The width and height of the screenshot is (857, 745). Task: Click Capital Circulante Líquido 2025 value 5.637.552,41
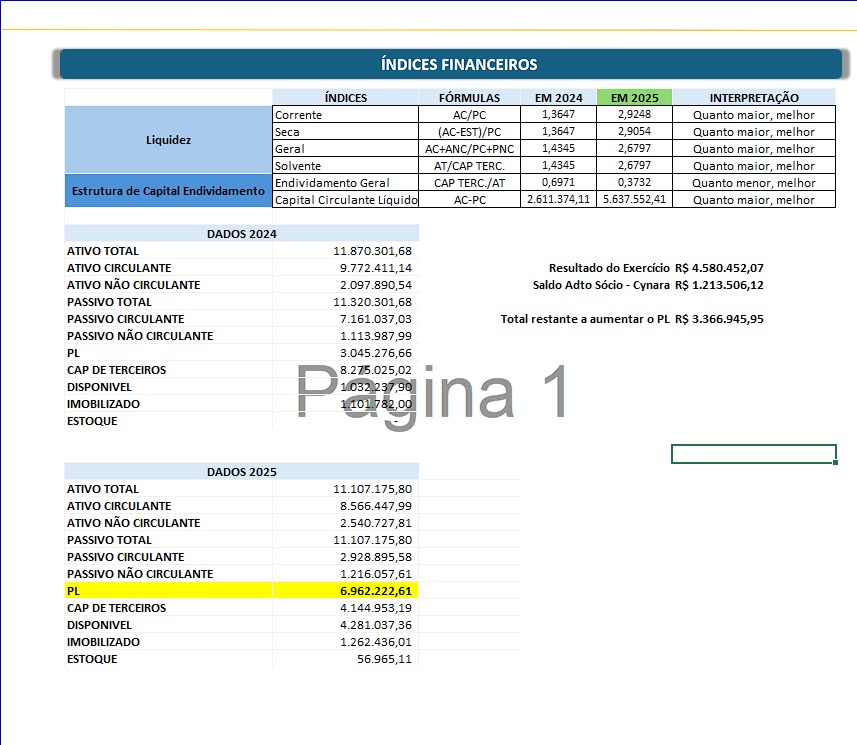634,200
